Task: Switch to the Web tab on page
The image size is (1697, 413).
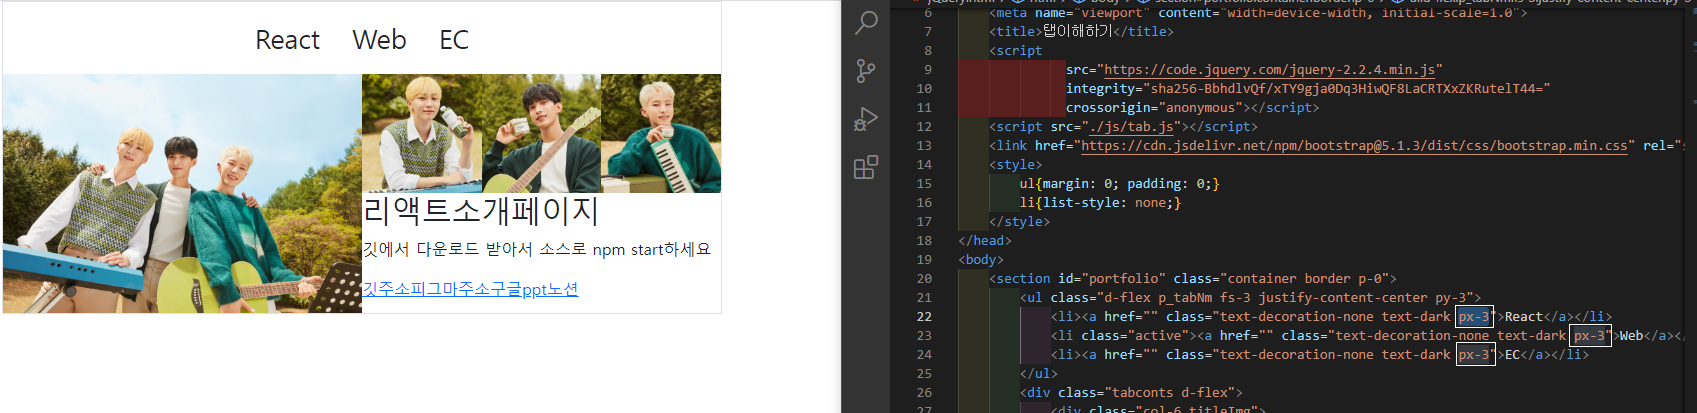Action: pyautogui.click(x=379, y=40)
